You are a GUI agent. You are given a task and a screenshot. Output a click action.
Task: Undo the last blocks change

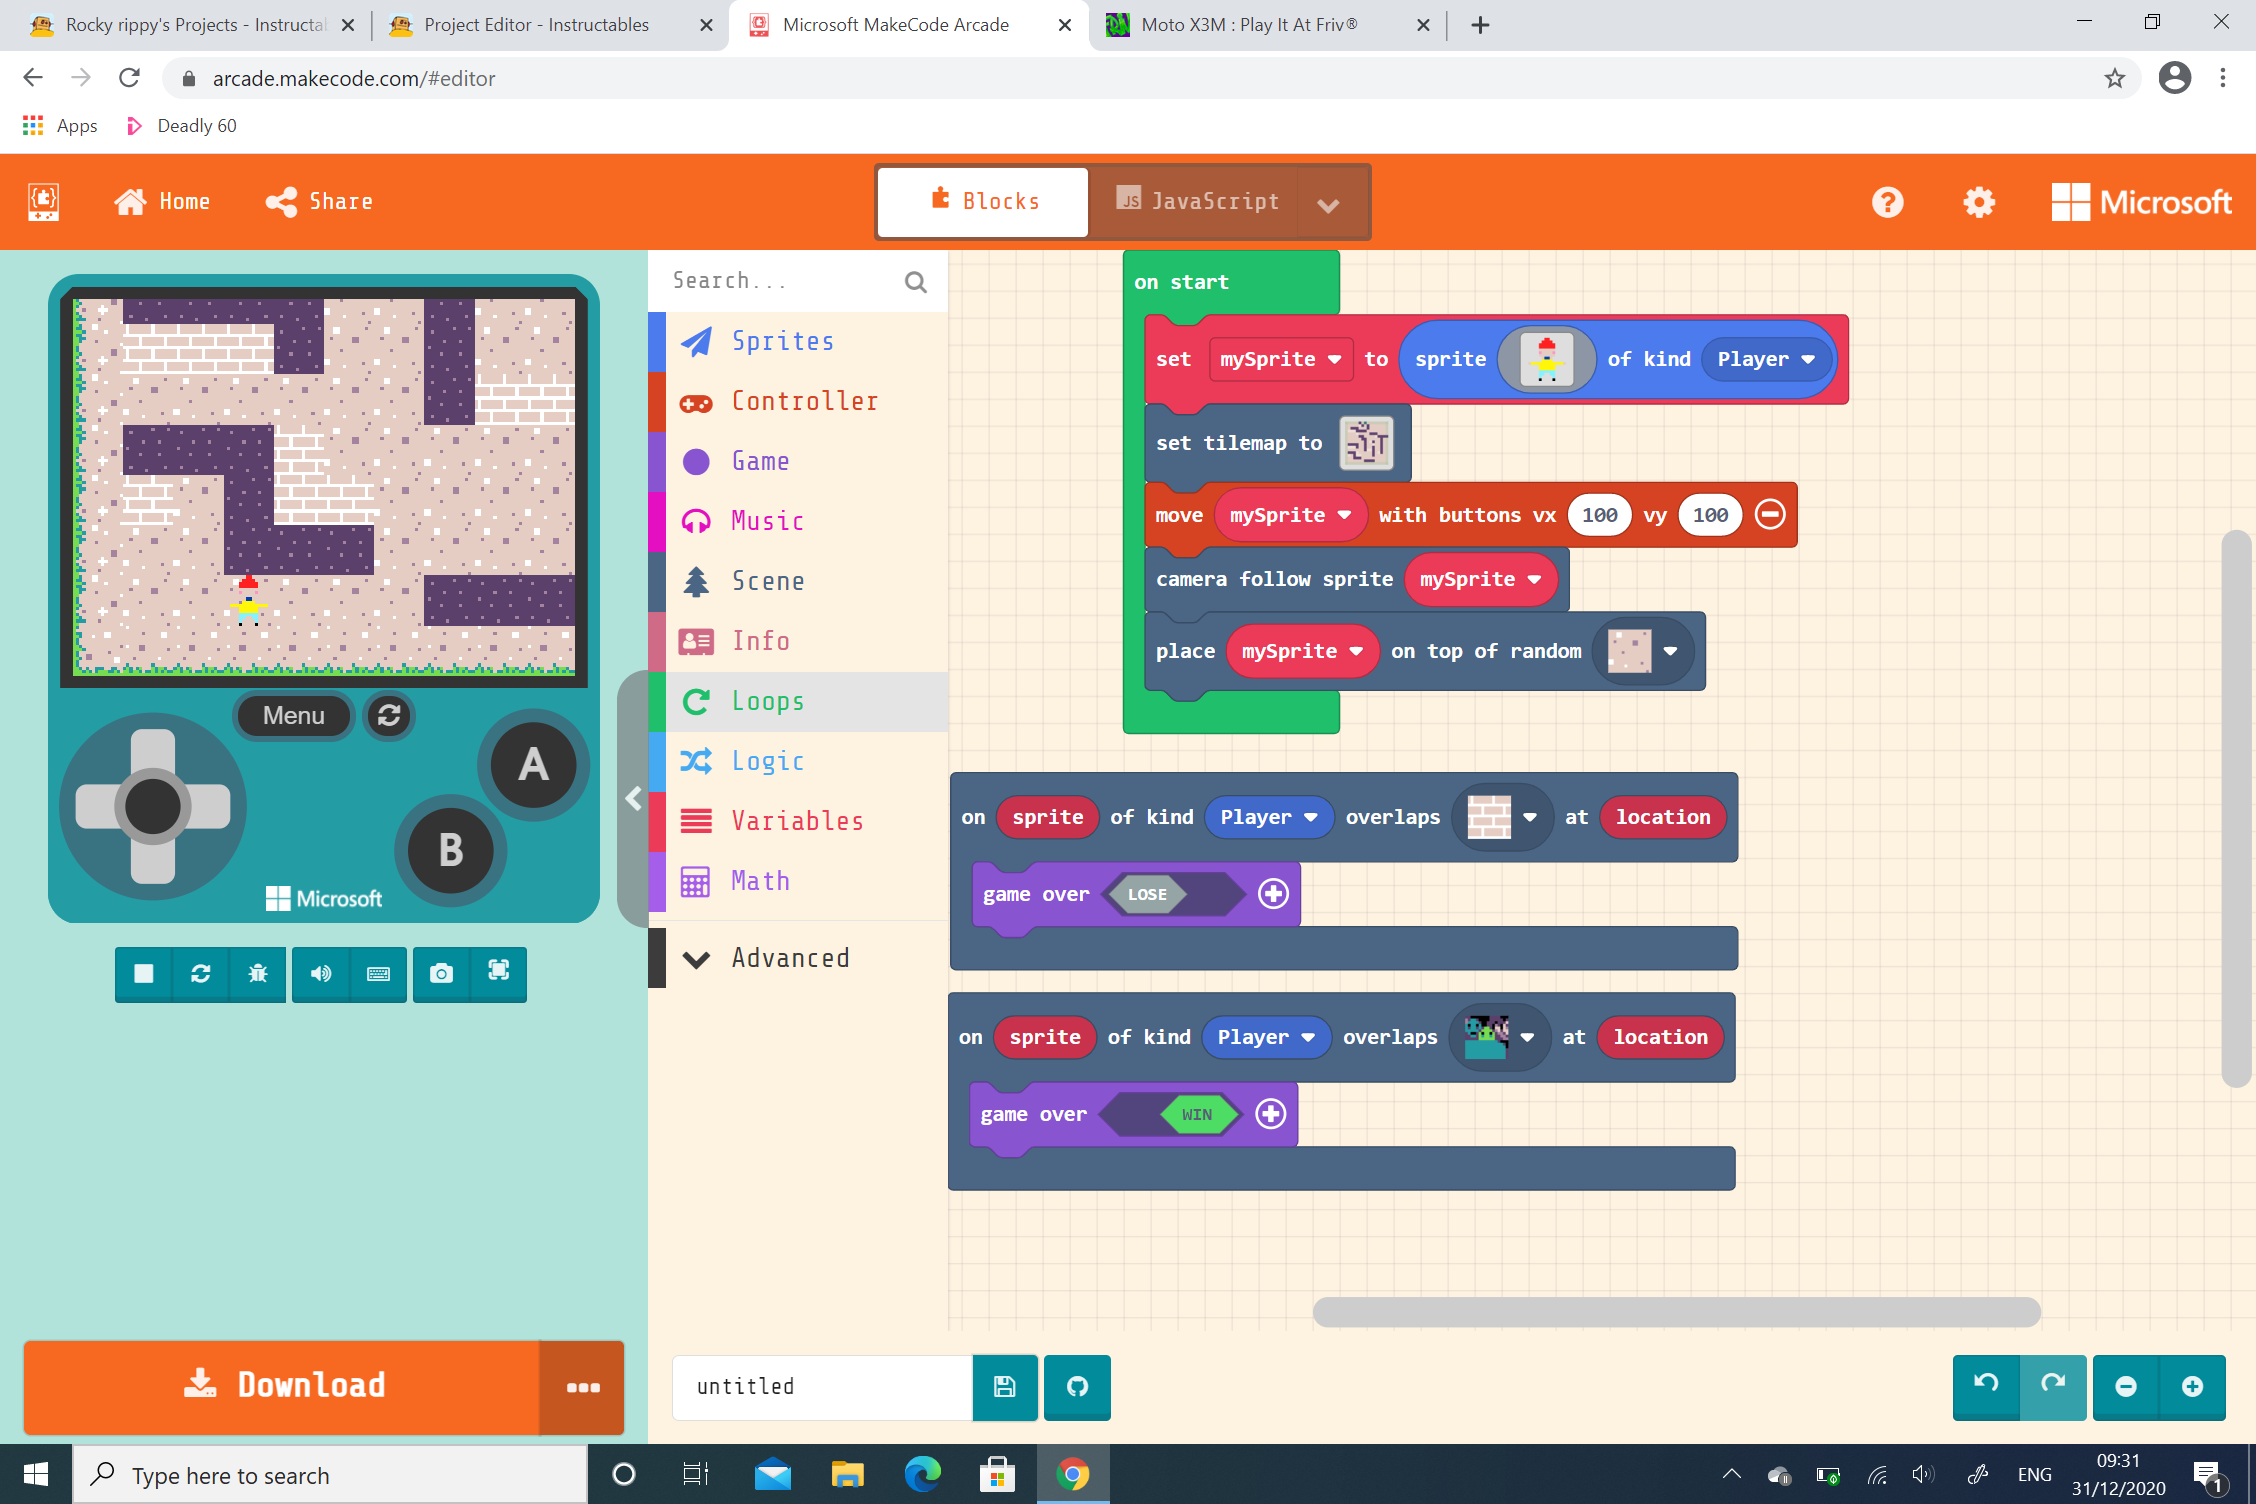pos(1986,1387)
